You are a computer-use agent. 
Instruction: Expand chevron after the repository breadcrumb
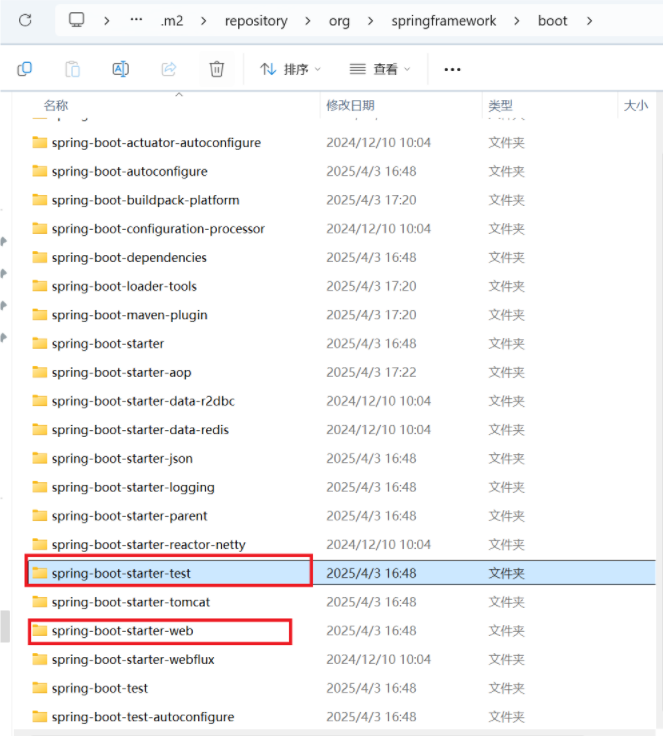click(x=308, y=21)
